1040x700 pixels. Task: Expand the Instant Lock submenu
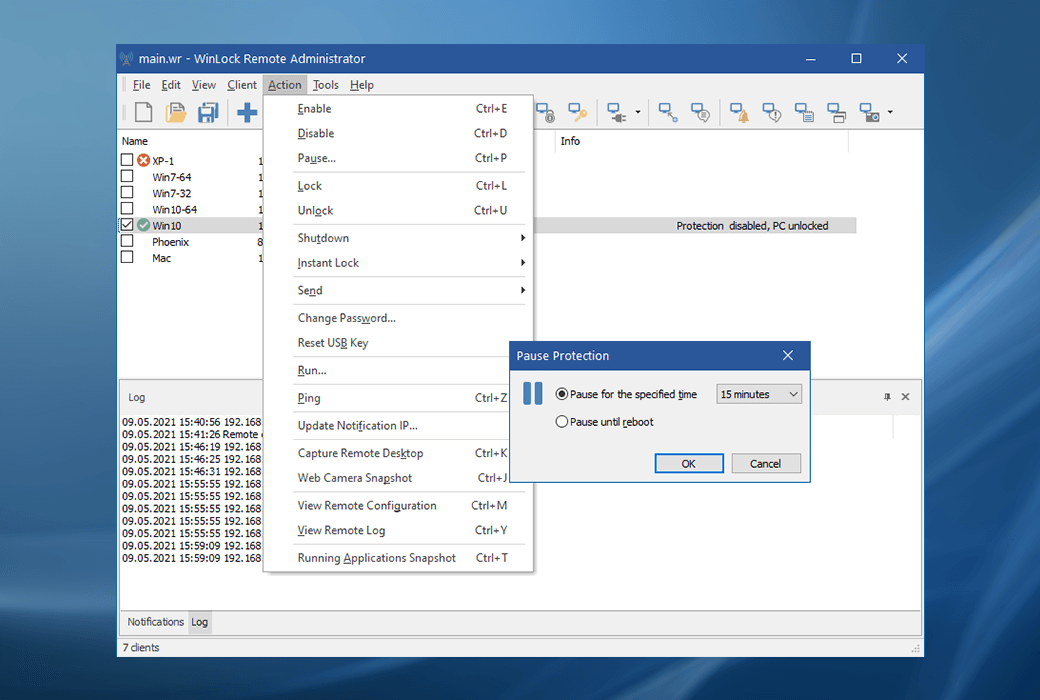coord(409,263)
